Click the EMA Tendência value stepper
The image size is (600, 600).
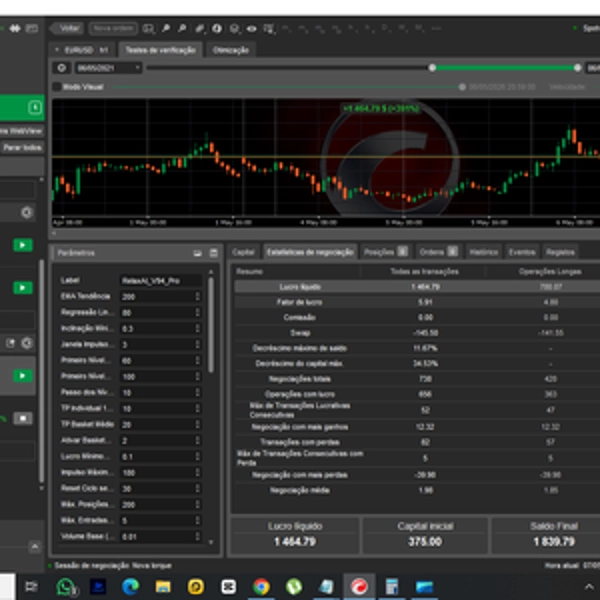[x=197, y=297]
